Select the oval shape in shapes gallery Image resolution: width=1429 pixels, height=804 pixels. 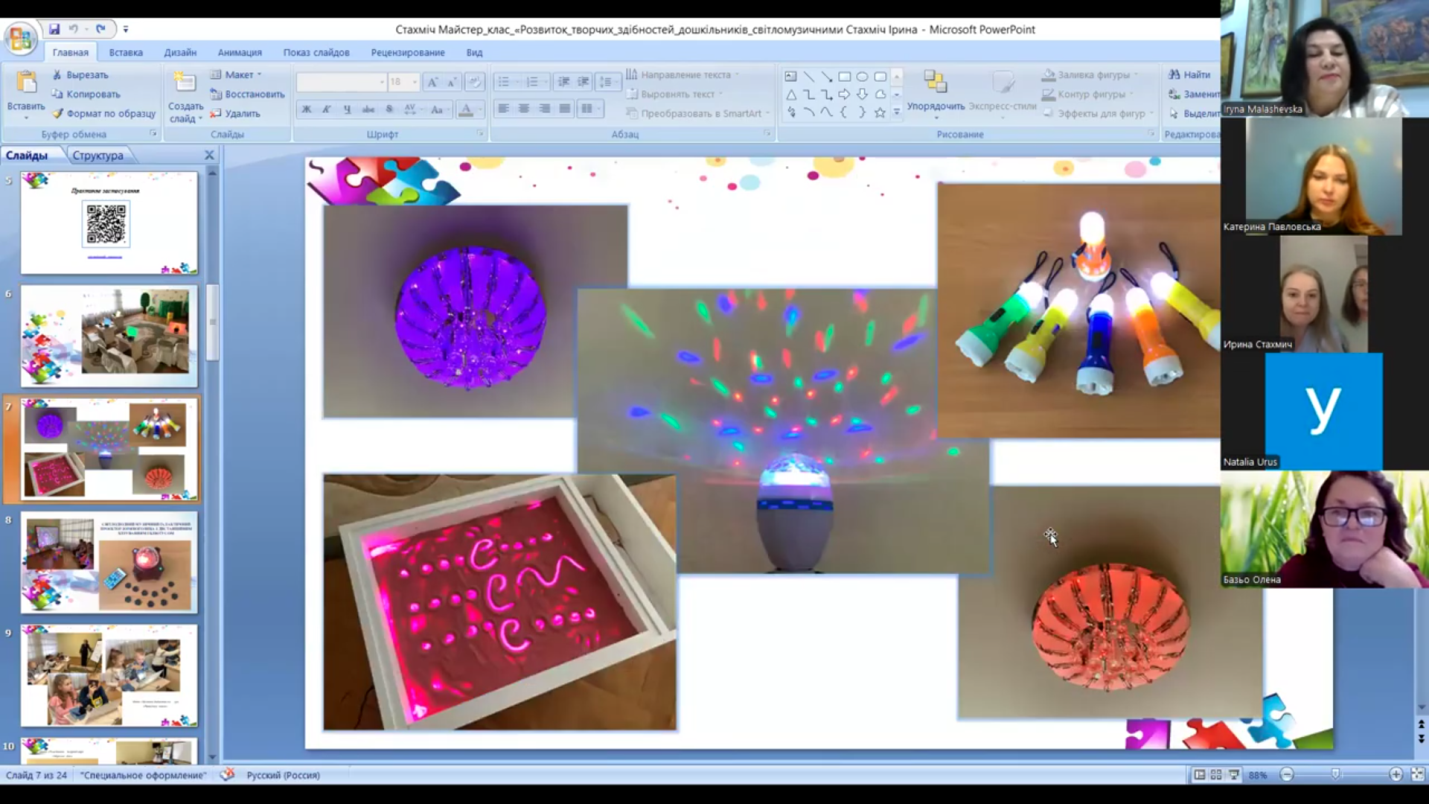(862, 76)
